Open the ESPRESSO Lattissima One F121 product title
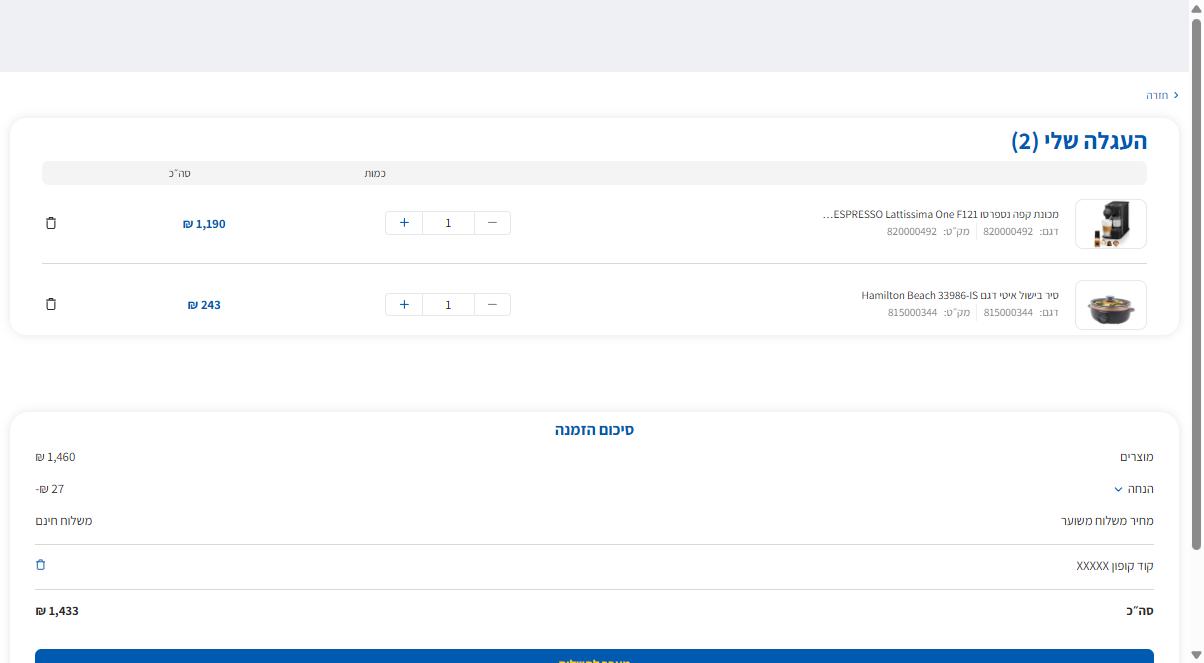The image size is (1204, 663). pos(940,215)
